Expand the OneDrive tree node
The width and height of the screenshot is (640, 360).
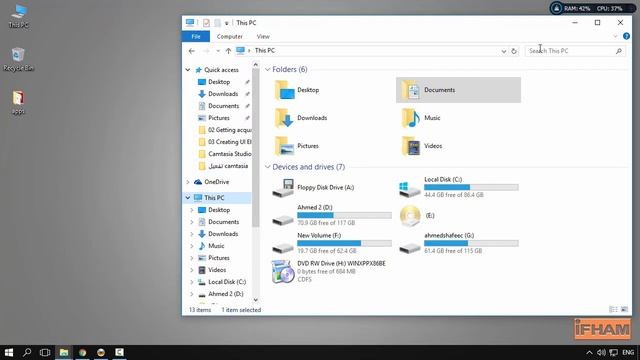point(188,182)
